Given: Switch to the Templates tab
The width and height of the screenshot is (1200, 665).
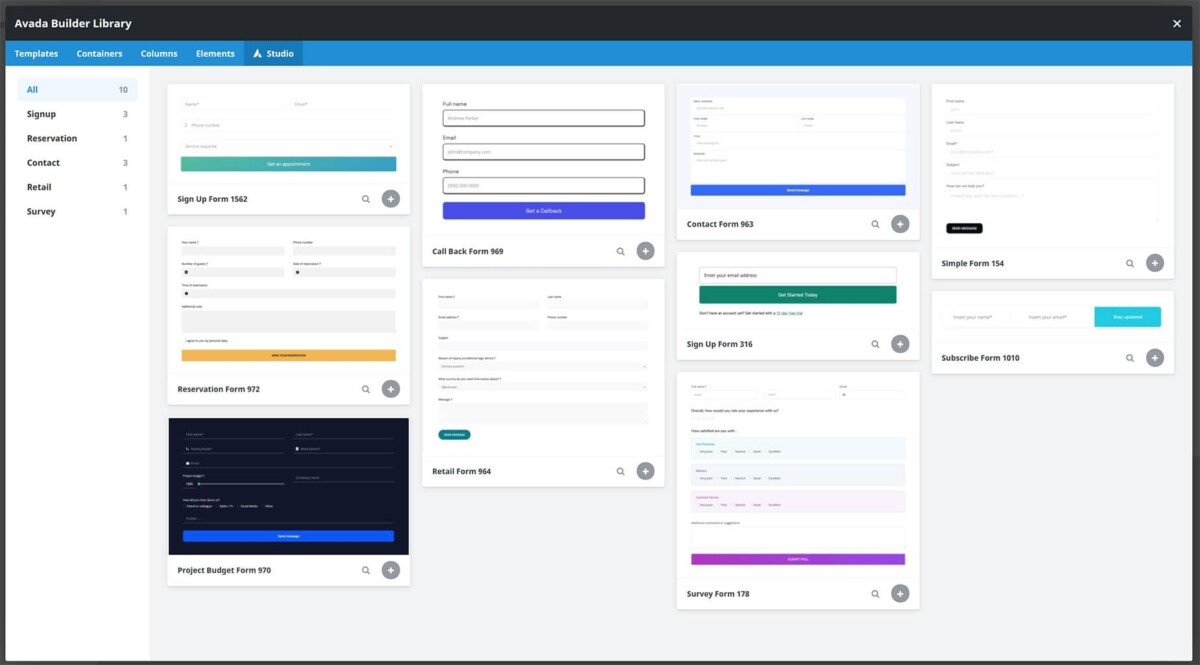Looking at the screenshot, I should [x=36, y=53].
